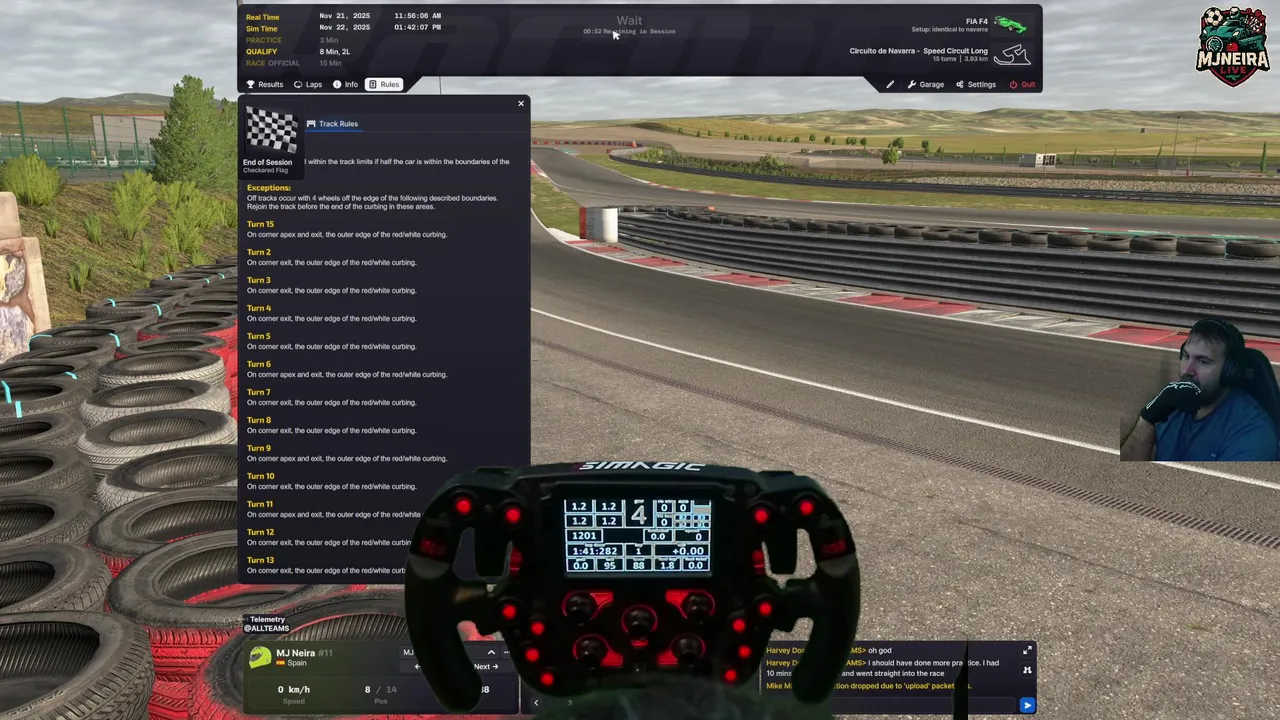
Task: Click the checkered flag image
Action: pos(271,131)
